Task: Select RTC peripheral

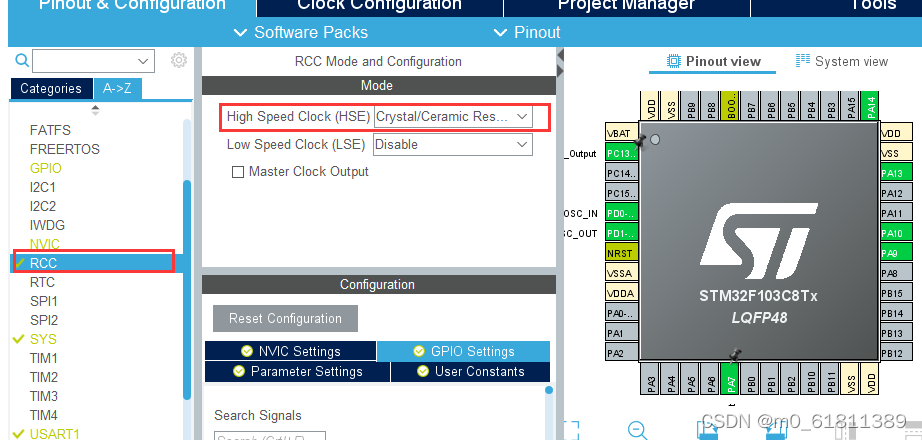Action: (x=42, y=282)
